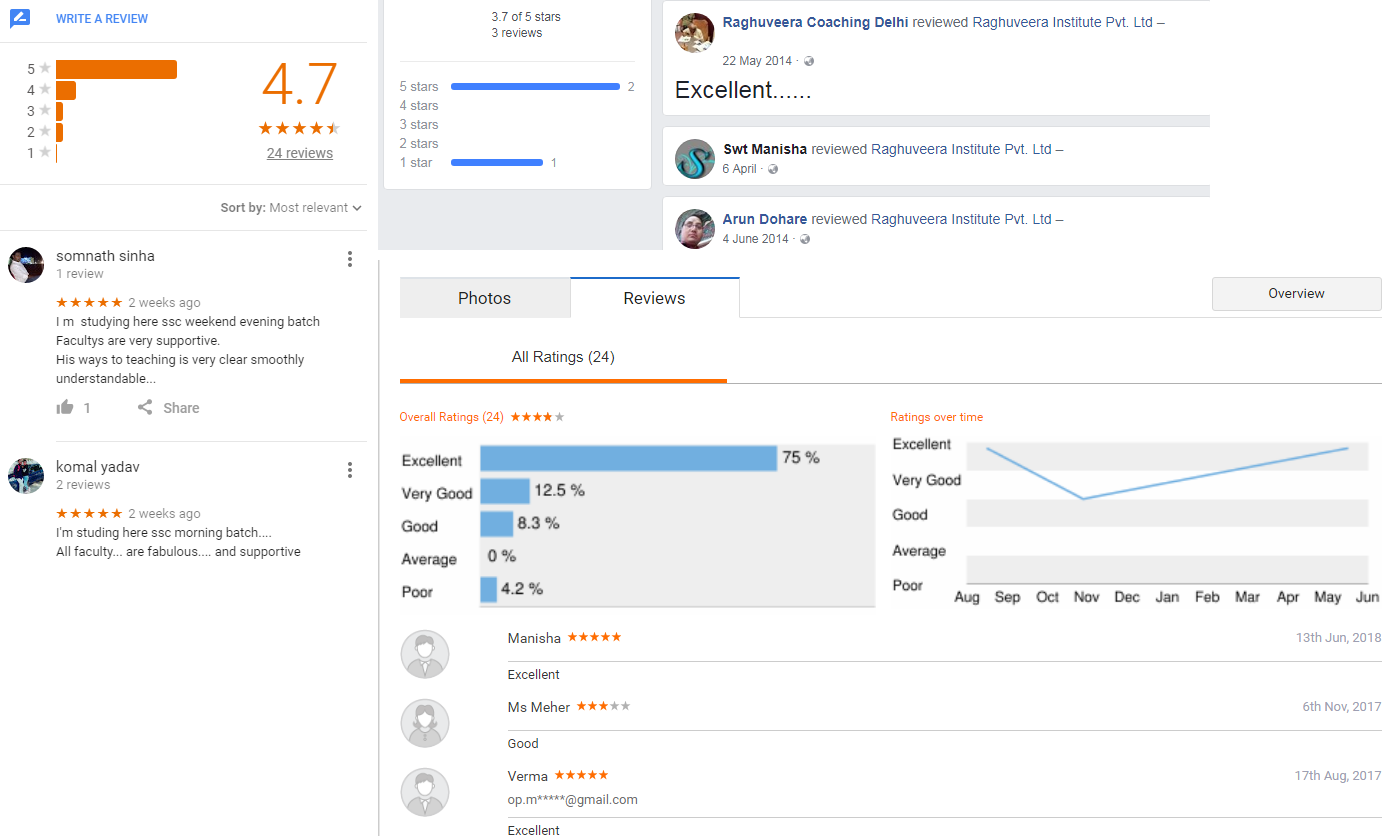The width and height of the screenshot is (1392, 836).
Task: Click the date 17th Aug, 2017
Action: point(1338,776)
